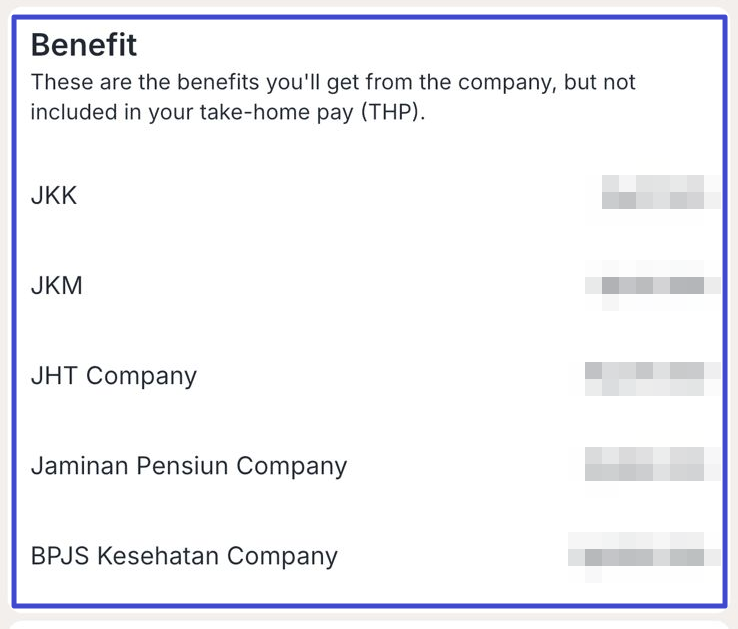Viewport: 738px width, 629px height.
Task: Click the blurred Jaminan Pensiun Company amount
Action: click(x=653, y=464)
